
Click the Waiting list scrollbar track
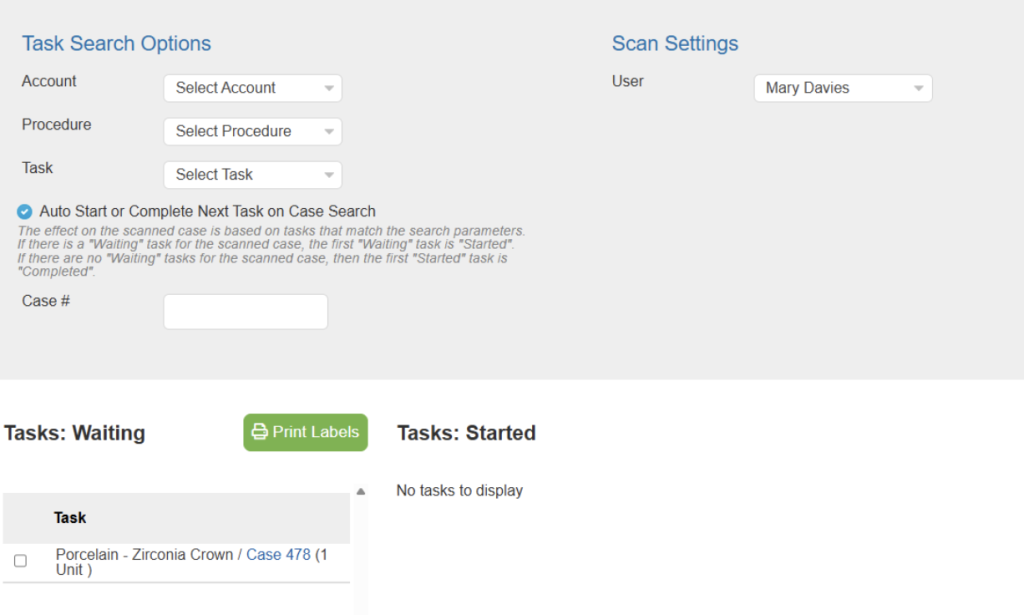361,550
